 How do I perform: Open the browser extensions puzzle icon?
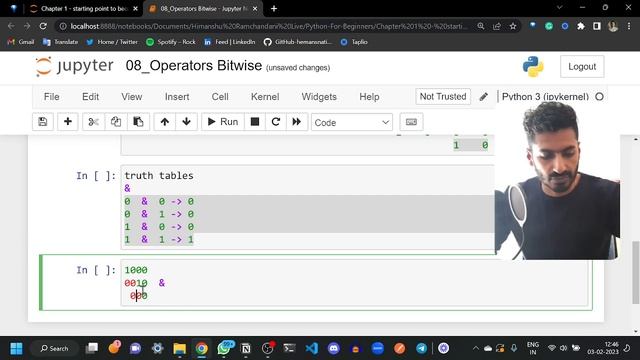coord(581,26)
